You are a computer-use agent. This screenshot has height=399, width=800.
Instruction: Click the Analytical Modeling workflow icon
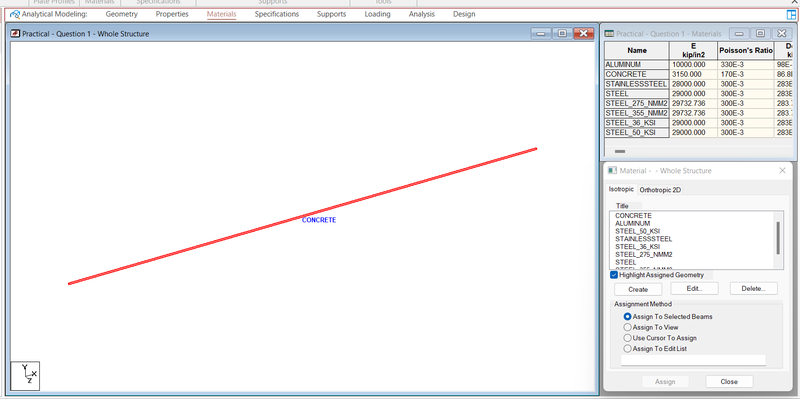pos(15,14)
